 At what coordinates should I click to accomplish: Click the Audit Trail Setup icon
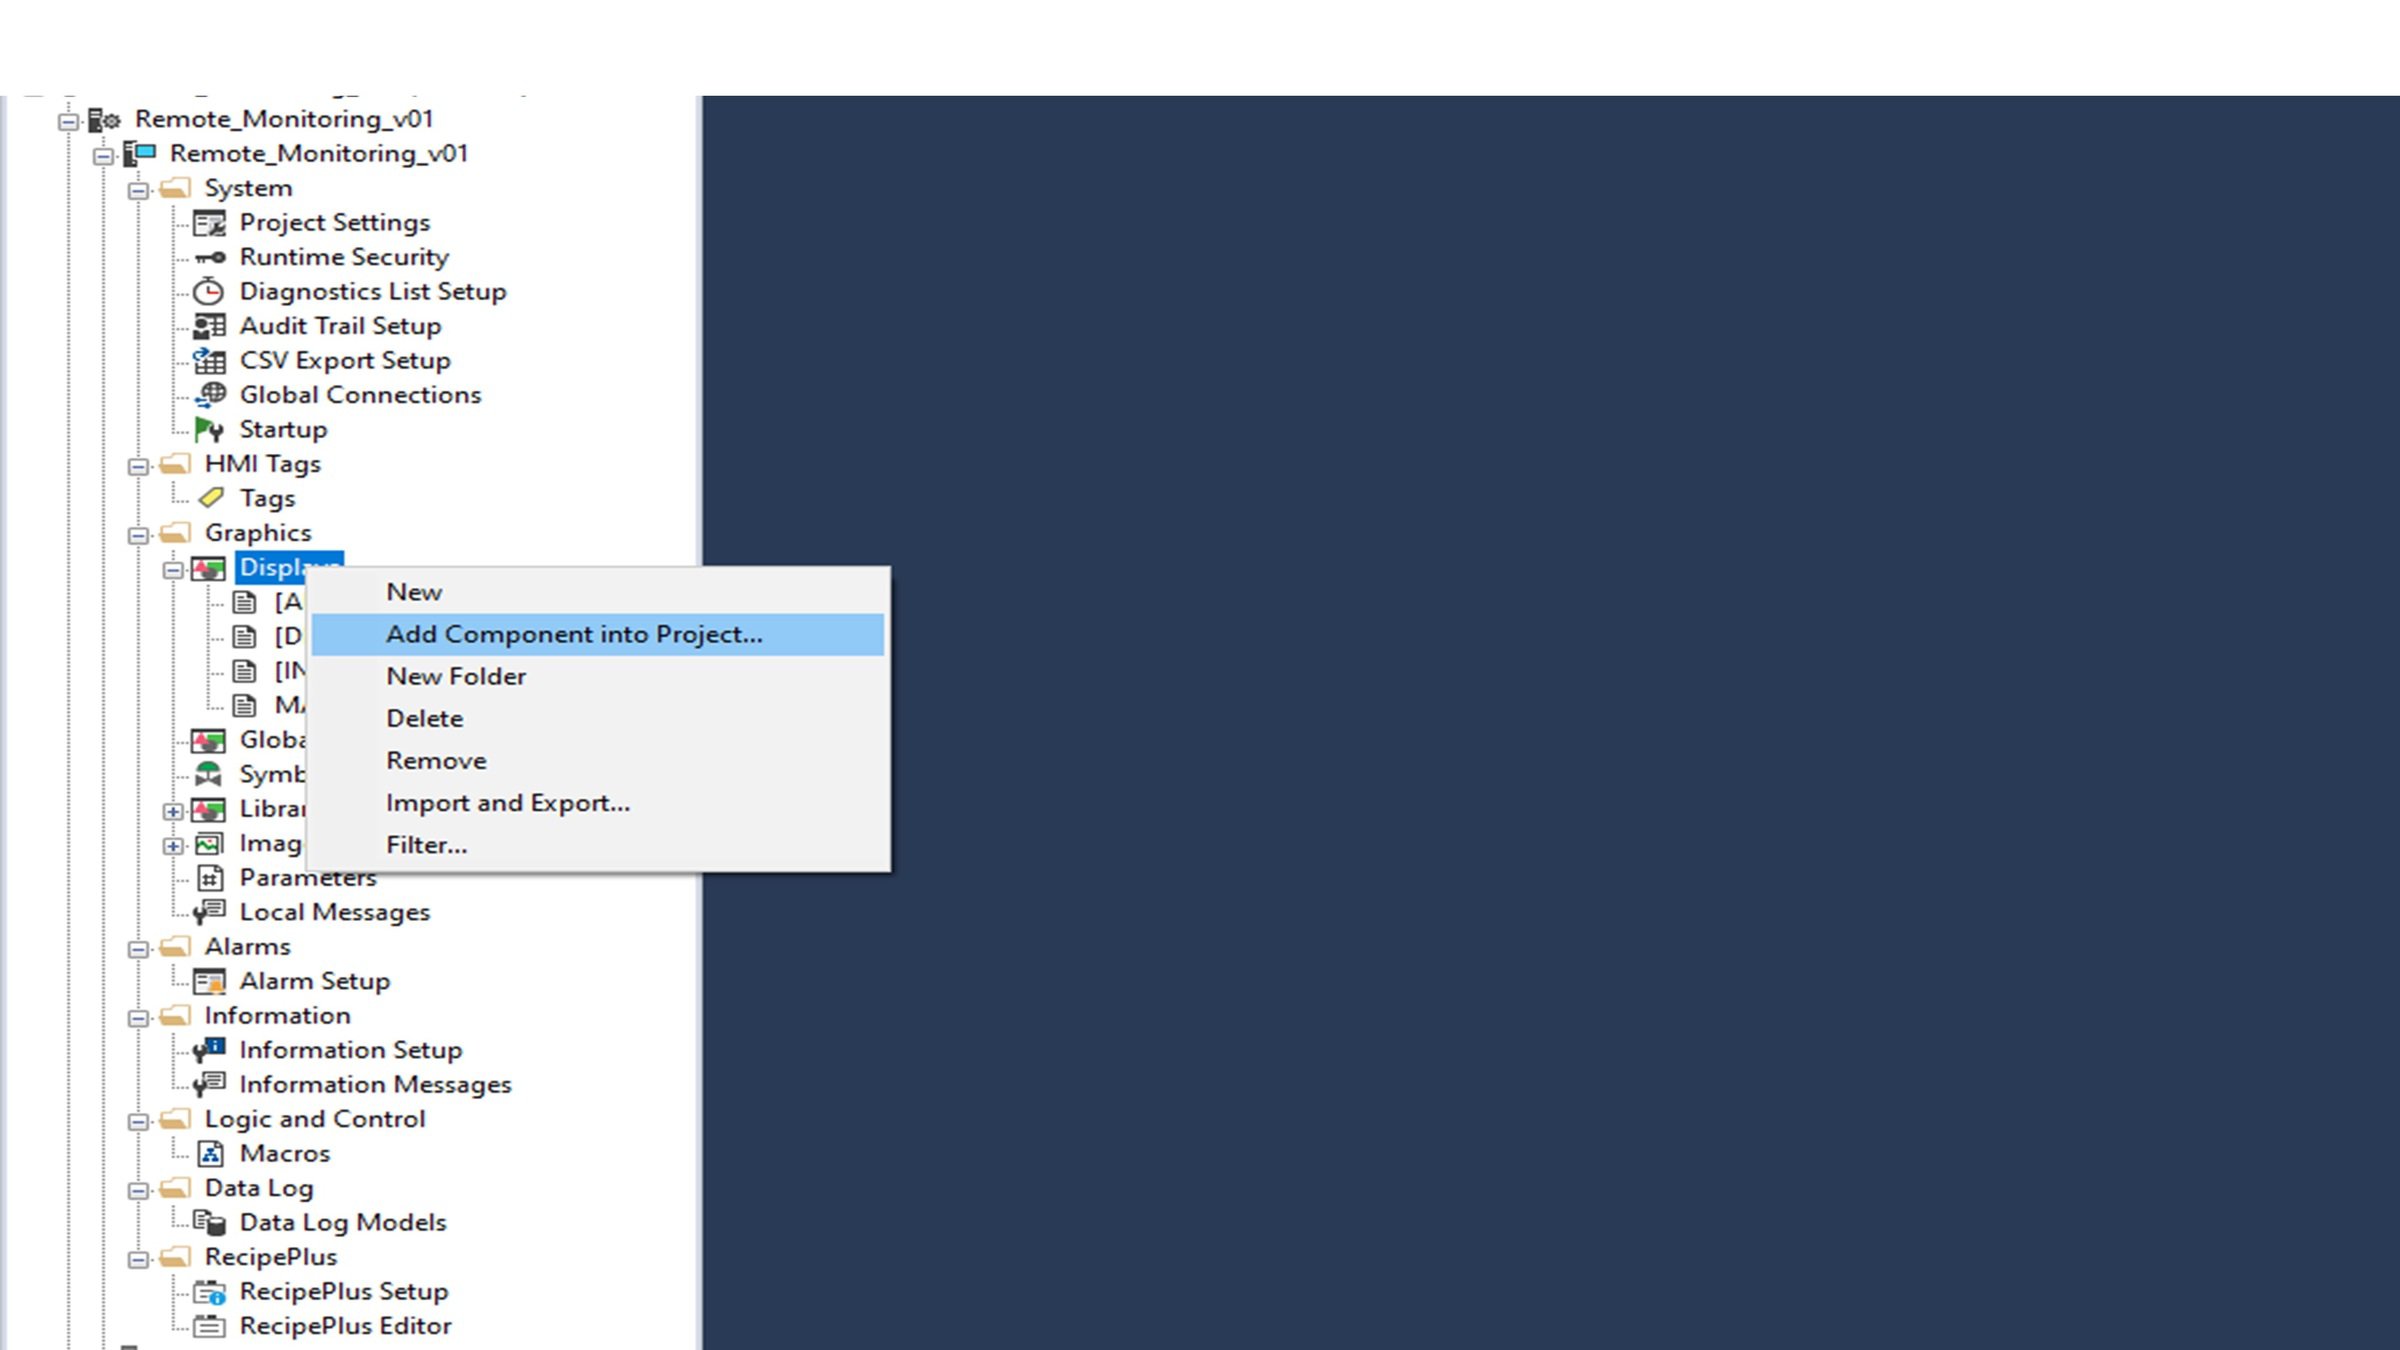209,326
